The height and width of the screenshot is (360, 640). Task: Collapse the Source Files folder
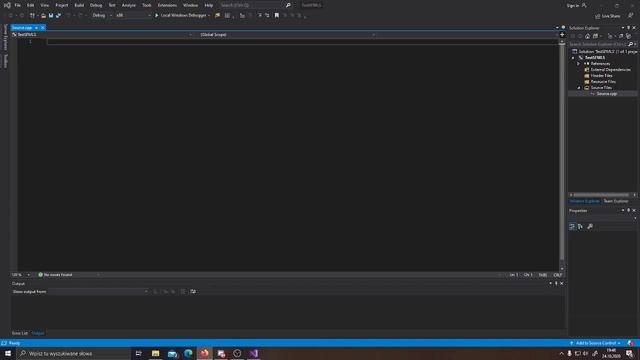(x=579, y=88)
